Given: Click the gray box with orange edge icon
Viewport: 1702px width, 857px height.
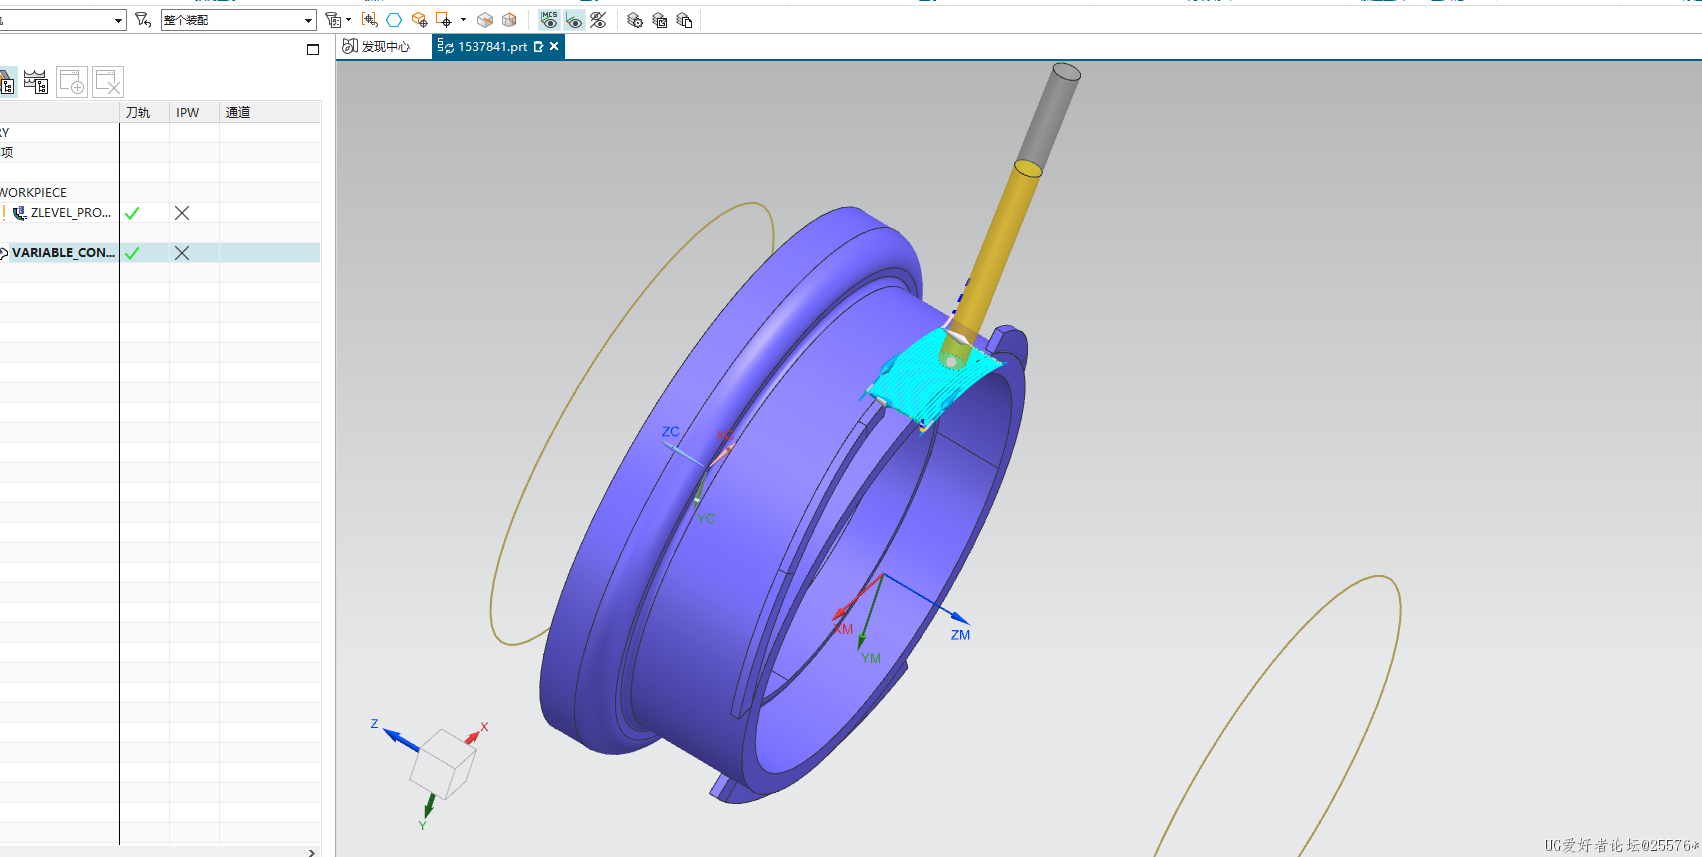Looking at the screenshot, I should (485, 20).
